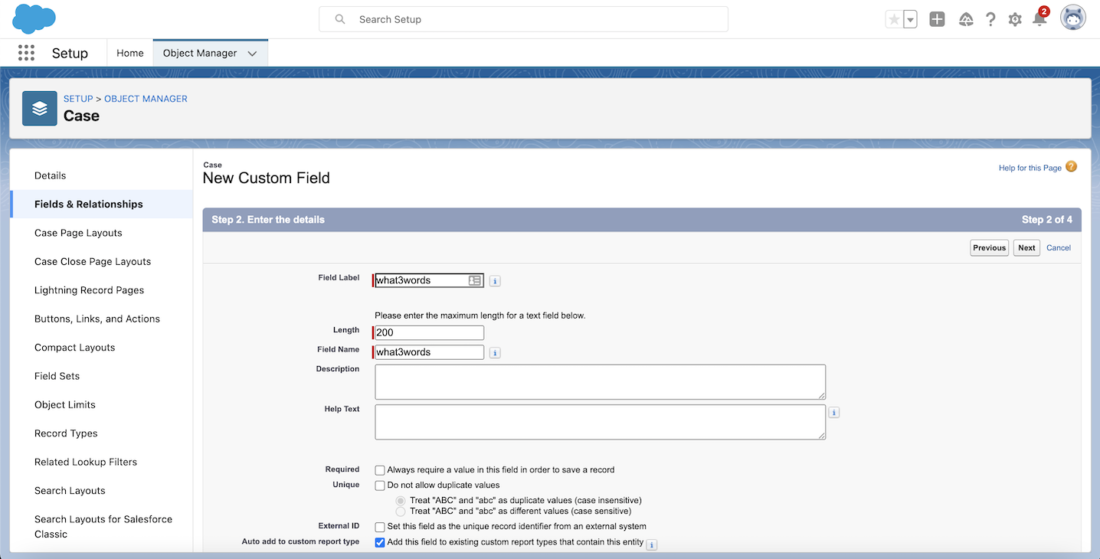Open Case Close Page Layouts
1100x559 pixels.
point(93,262)
